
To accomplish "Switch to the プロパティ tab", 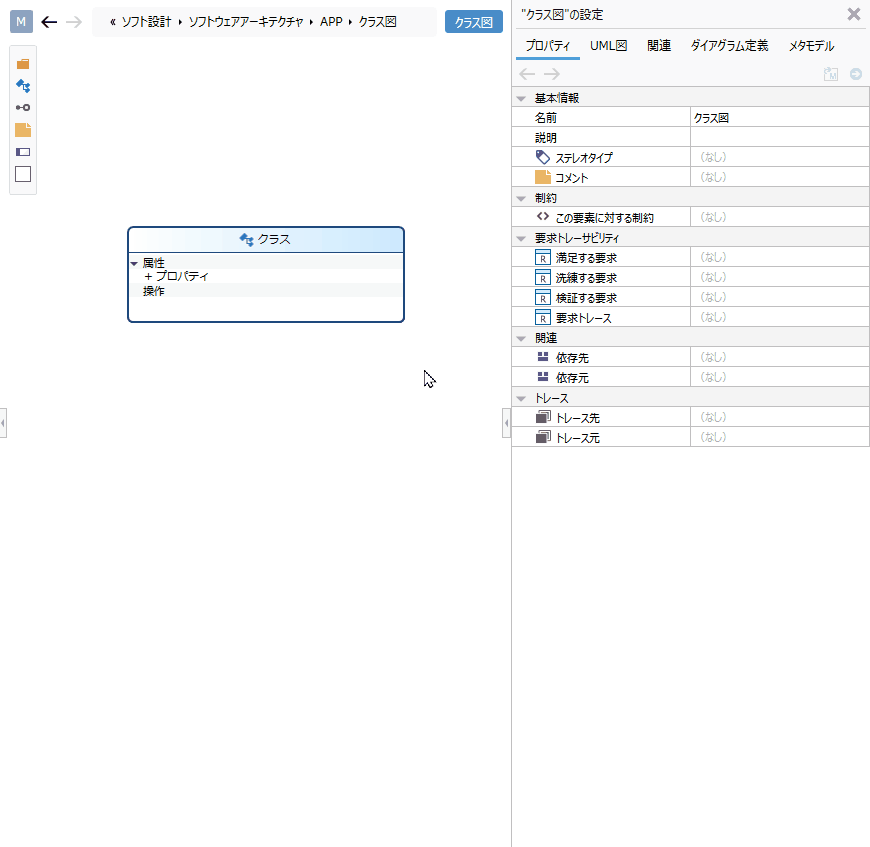I will 548,46.
